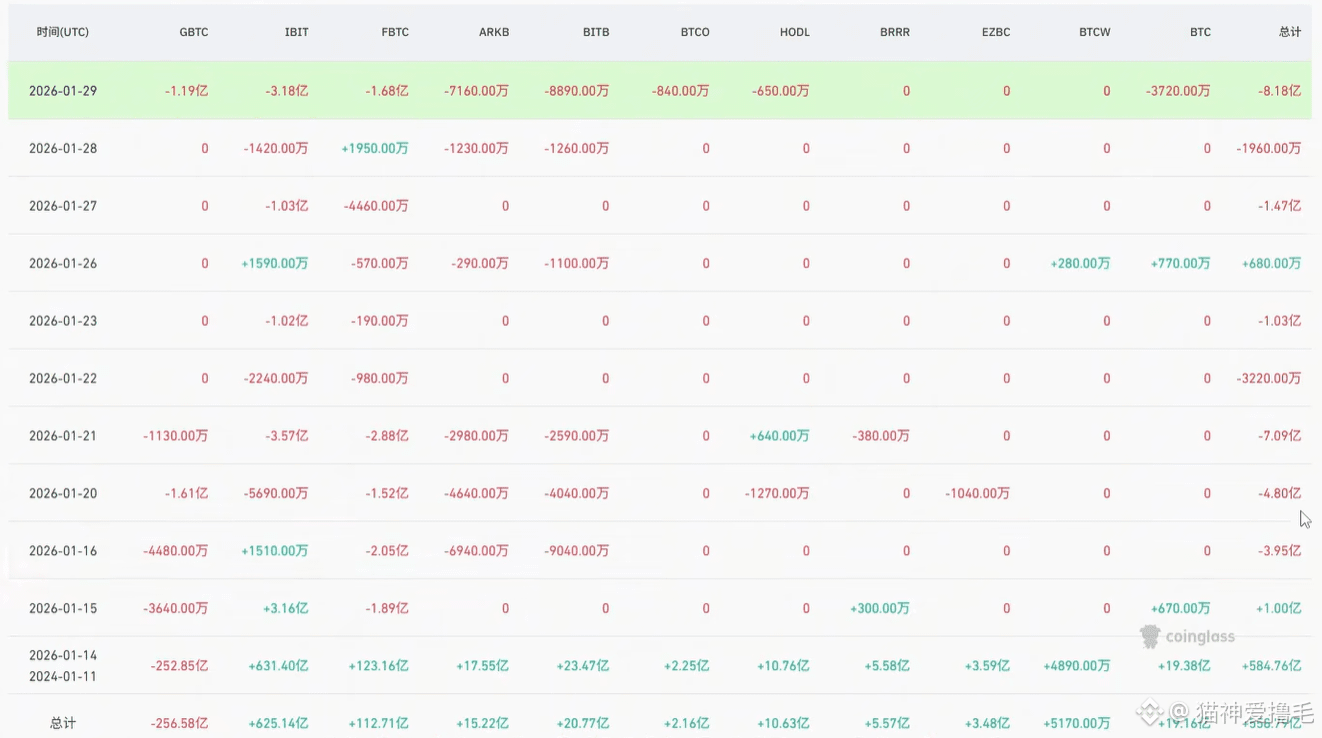Viewport: 1322px width, 738px height.
Task: Click the 总计 column header
Action: pyautogui.click(x=1290, y=32)
